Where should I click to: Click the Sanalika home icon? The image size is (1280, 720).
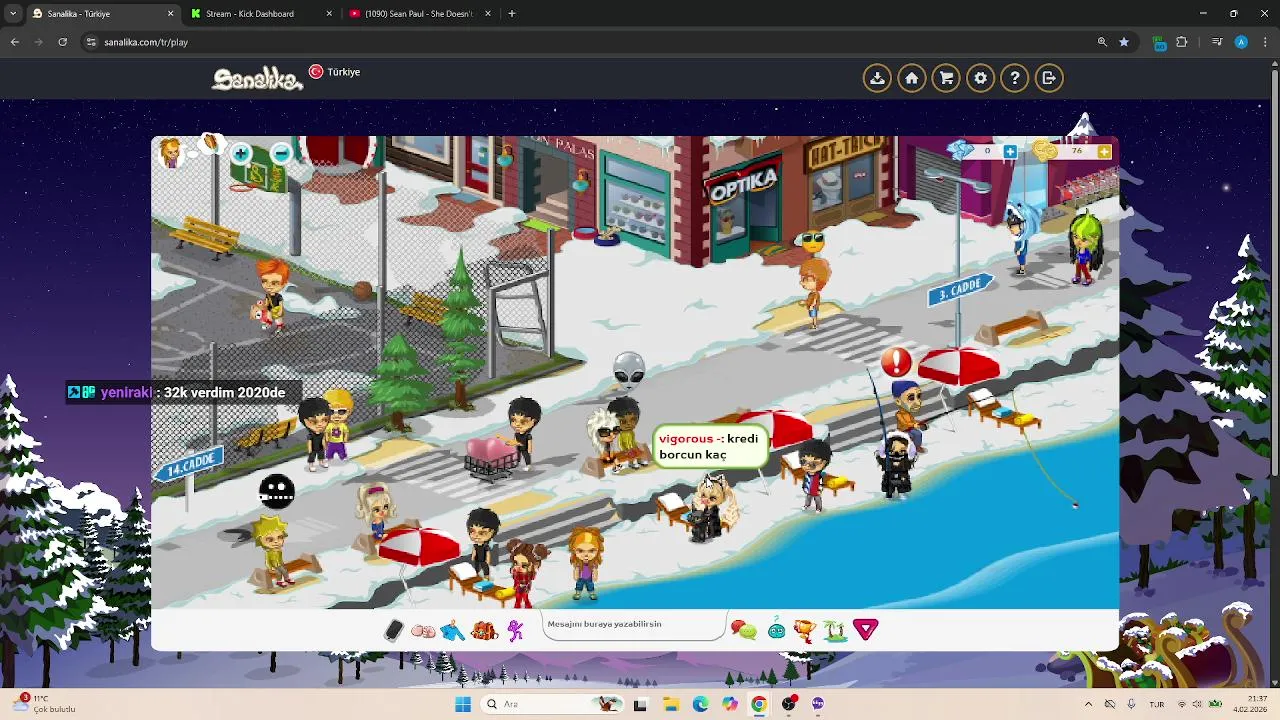[x=912, y=78]
